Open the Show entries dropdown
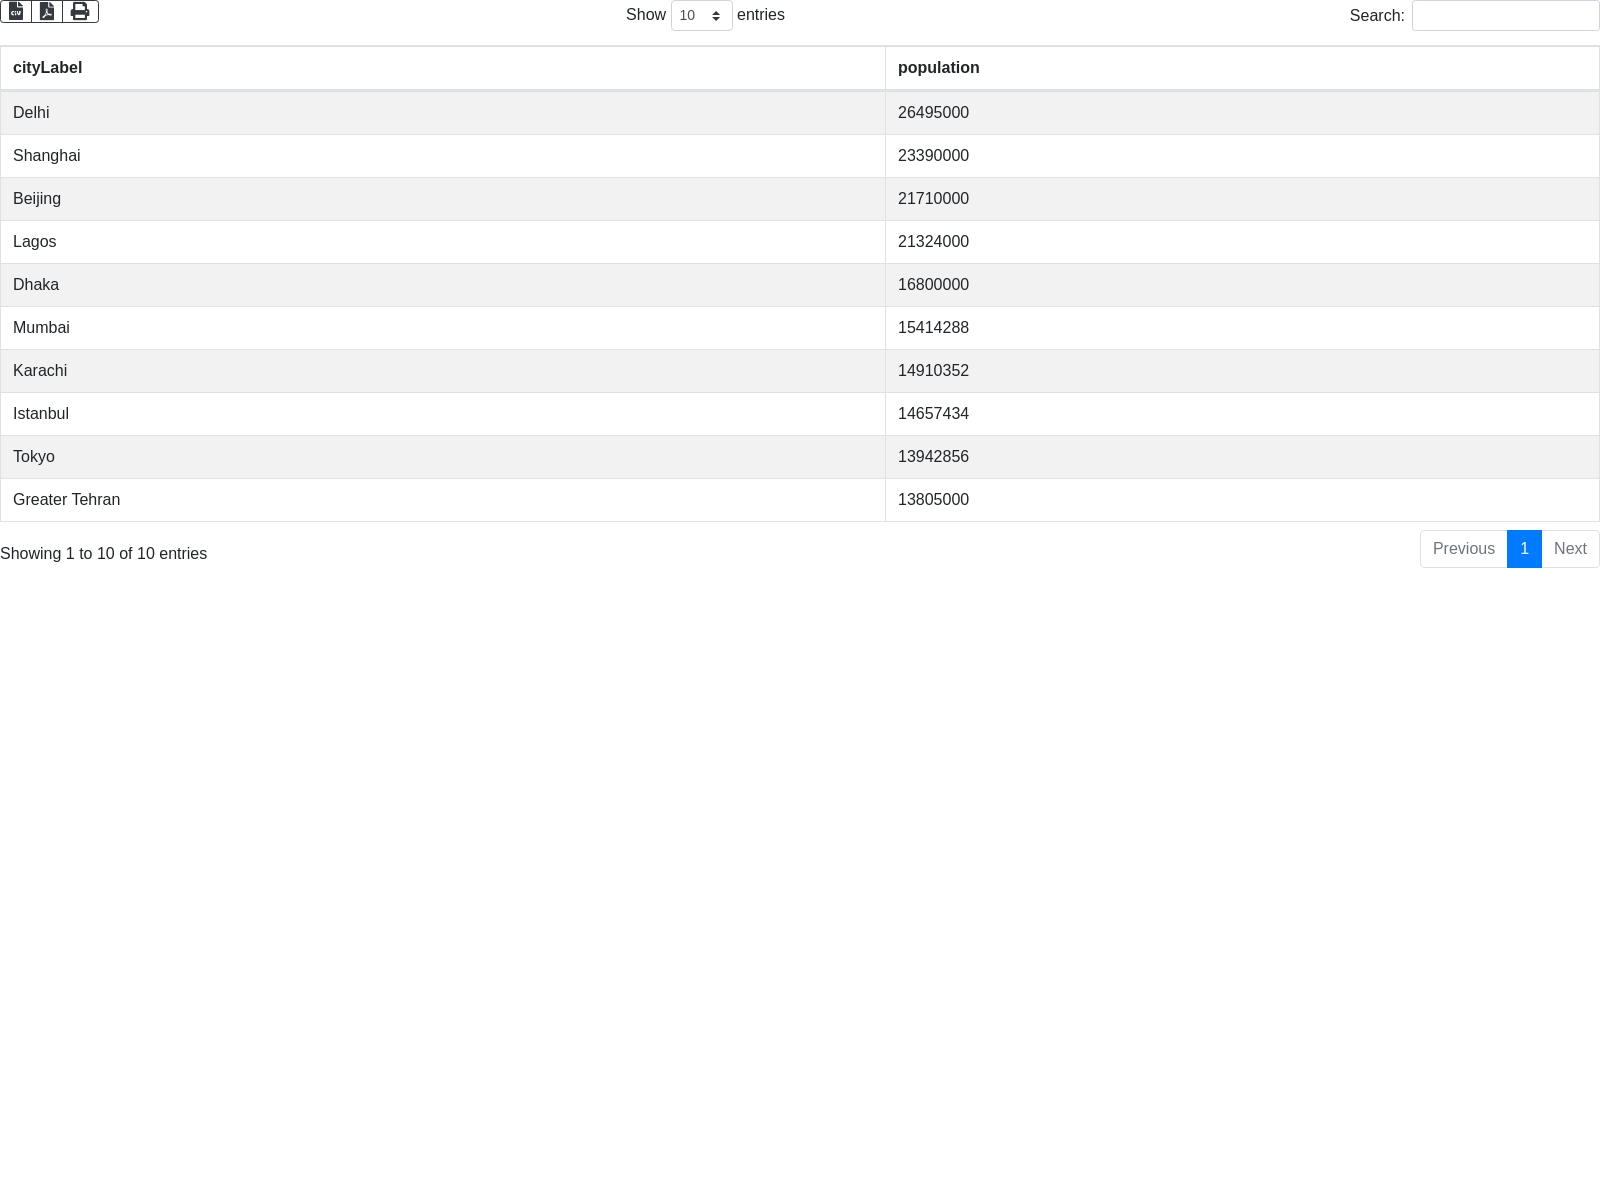Screen dimensions: 1600x1200 (701, 16)
